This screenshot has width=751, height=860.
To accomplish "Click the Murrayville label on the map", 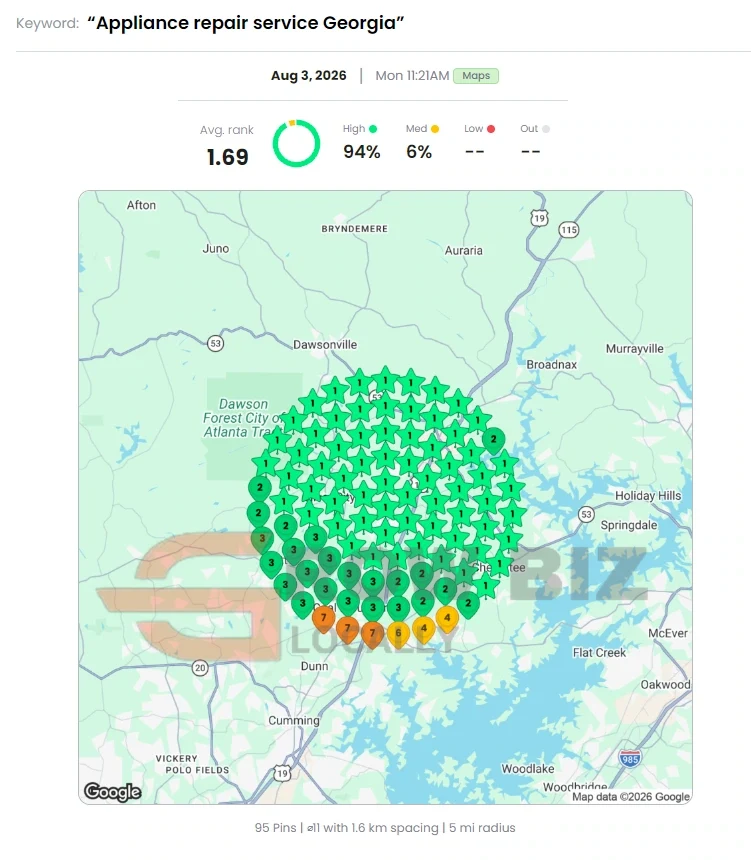I will [x=635, y=349].
